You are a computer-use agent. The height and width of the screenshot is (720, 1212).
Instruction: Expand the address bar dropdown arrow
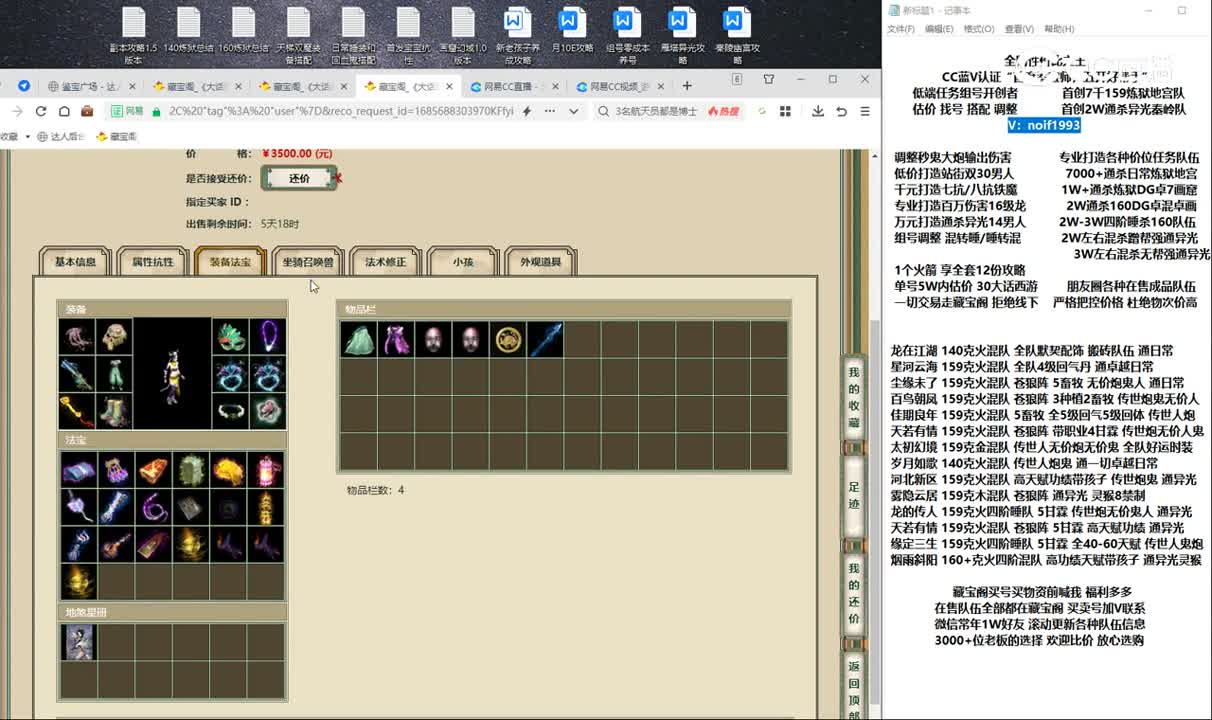point(573,111)
